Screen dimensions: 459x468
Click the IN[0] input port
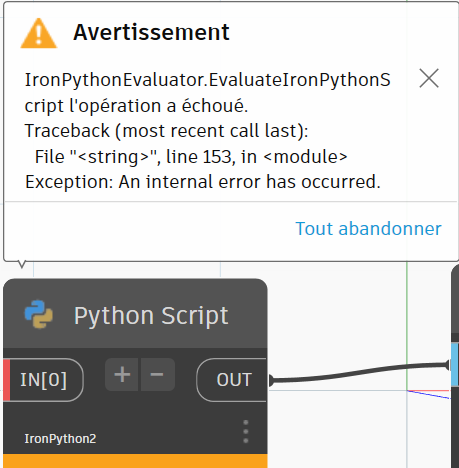(43, 380)
